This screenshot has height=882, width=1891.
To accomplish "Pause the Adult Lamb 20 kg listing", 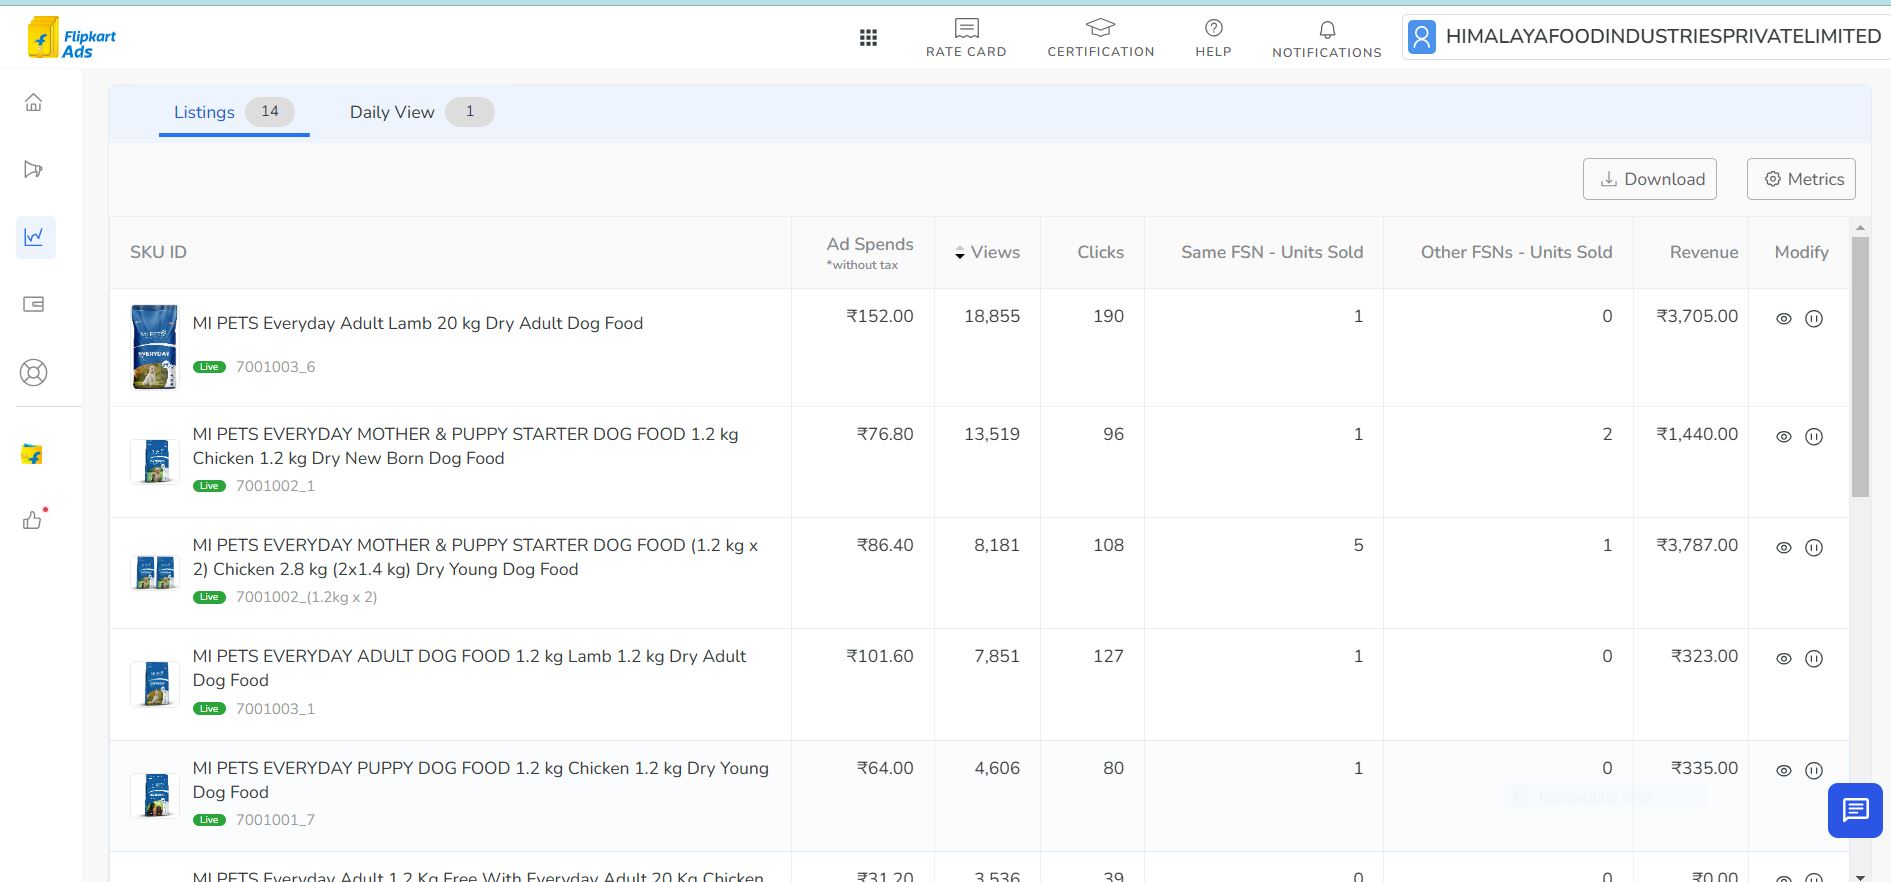I will point(1814,319).
